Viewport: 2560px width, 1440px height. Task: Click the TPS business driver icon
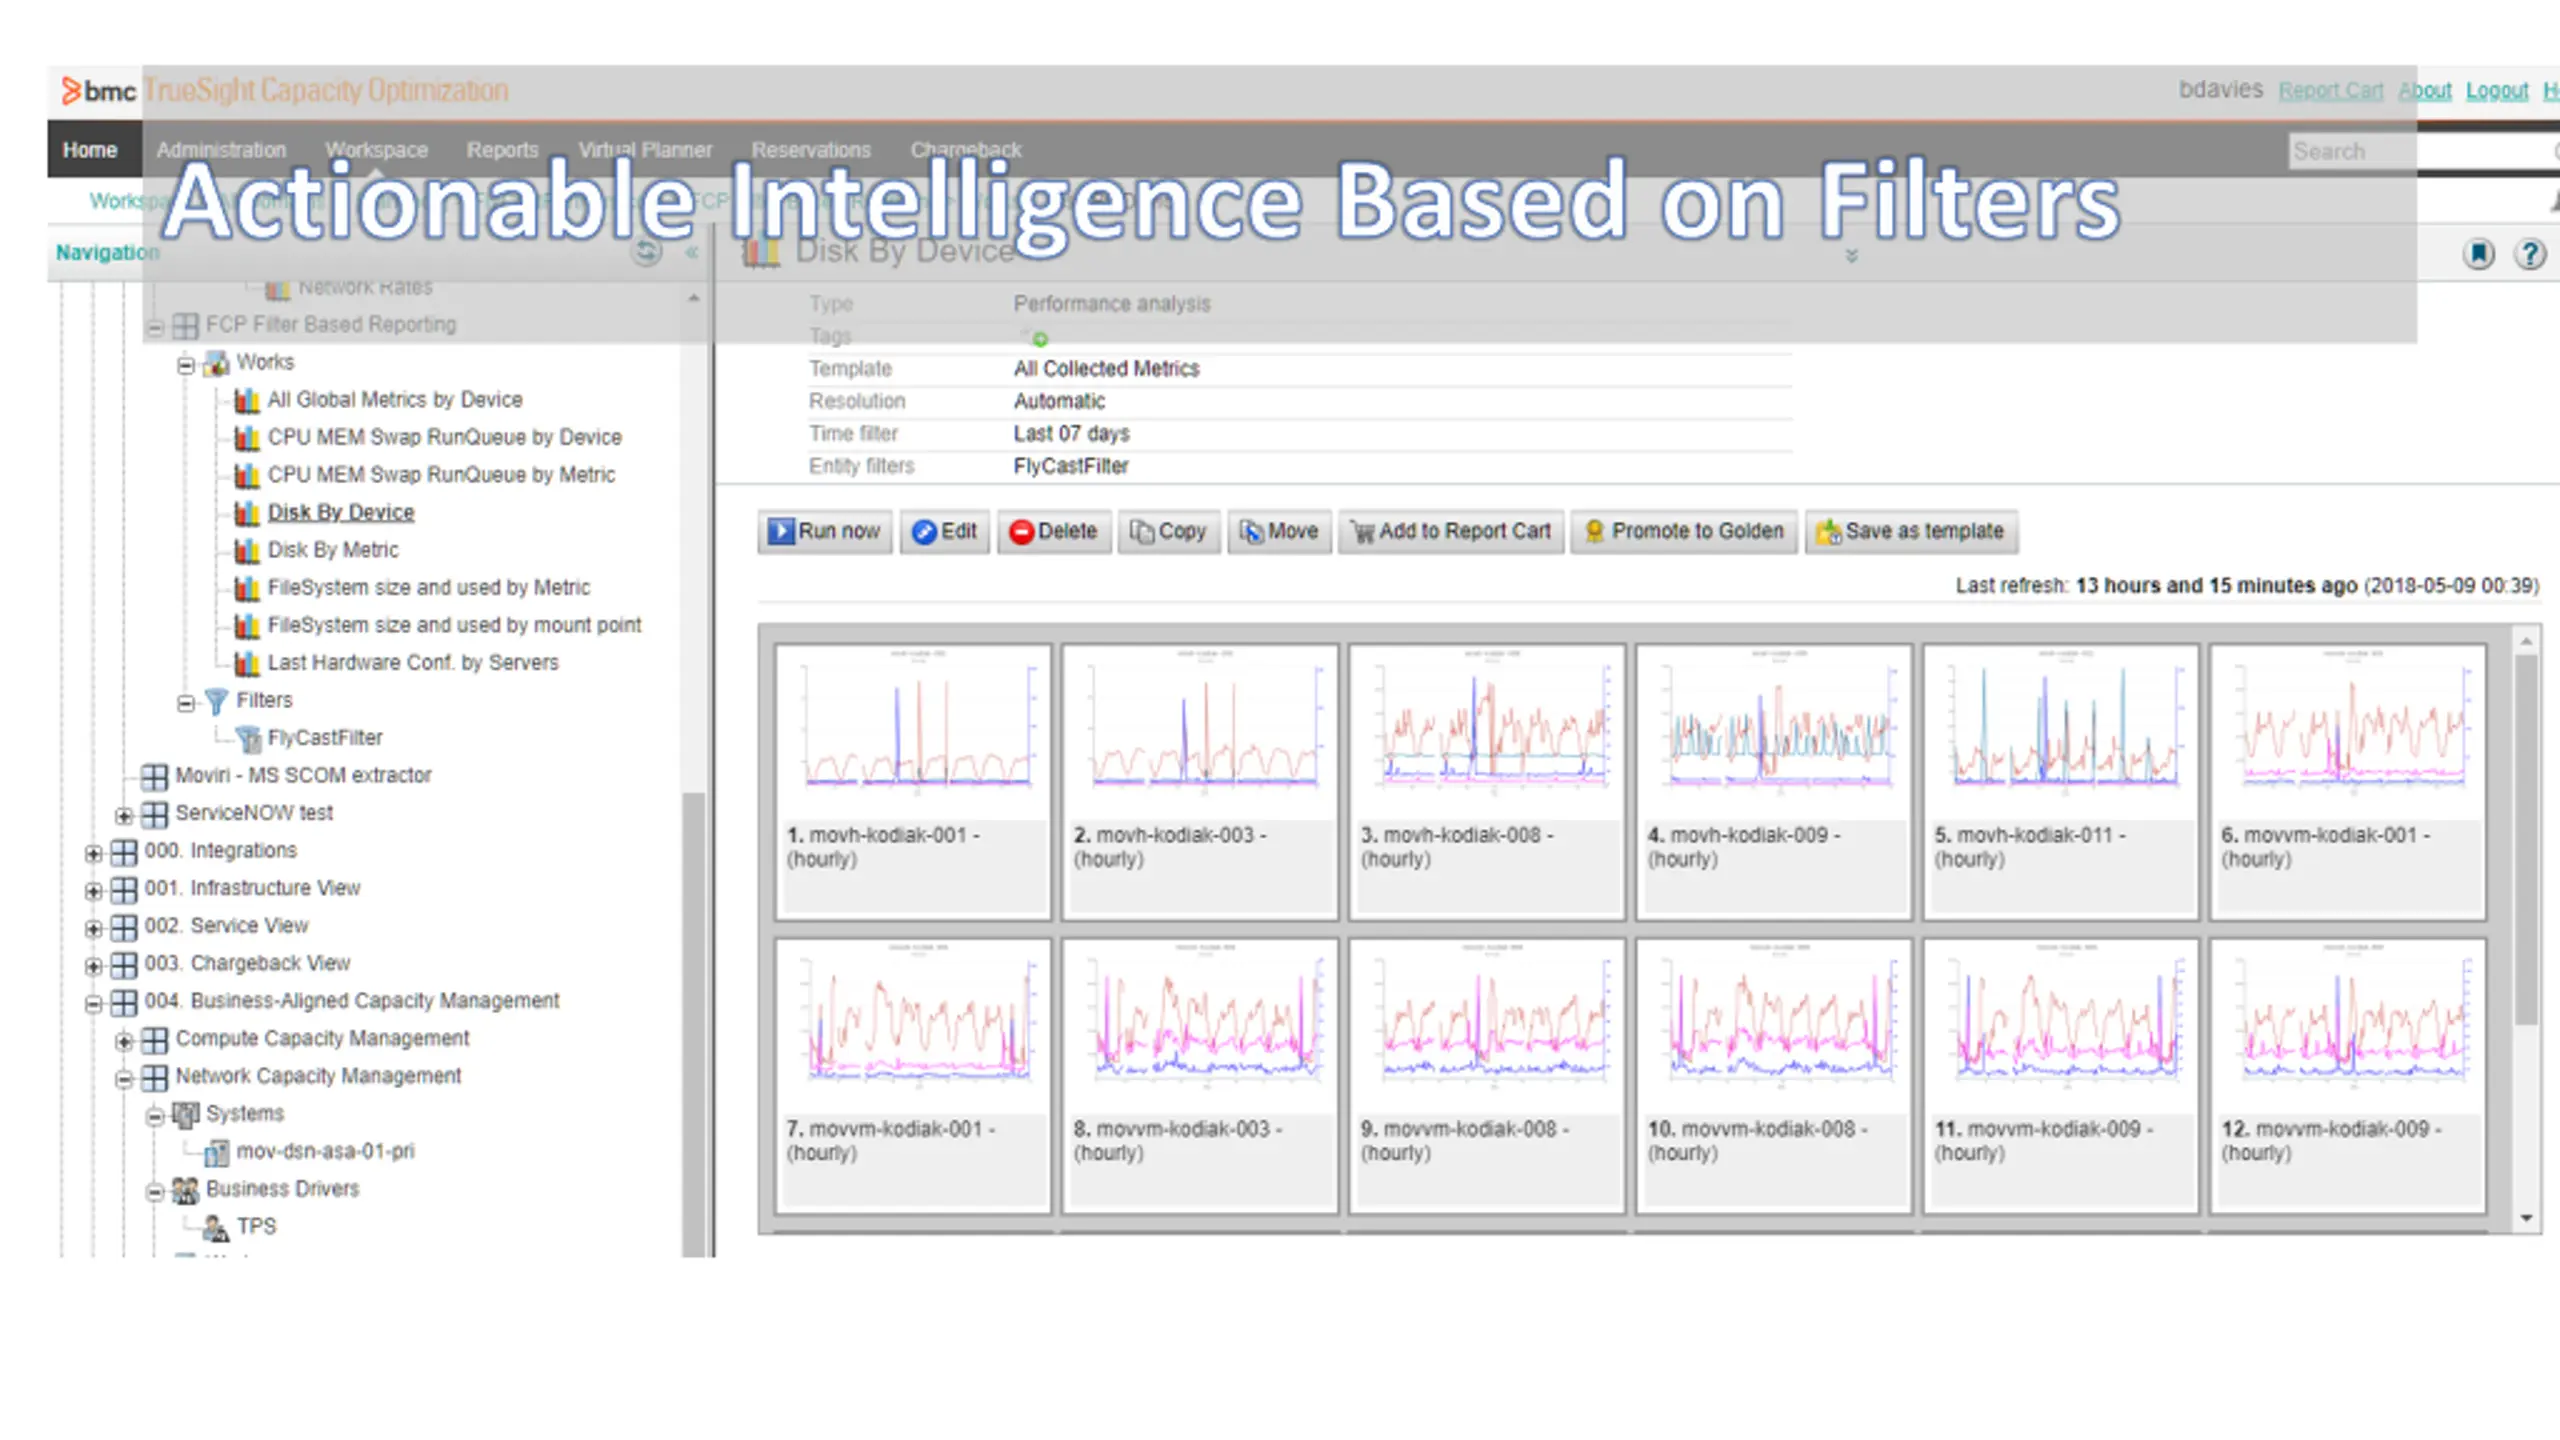(x=216, y=1227)
